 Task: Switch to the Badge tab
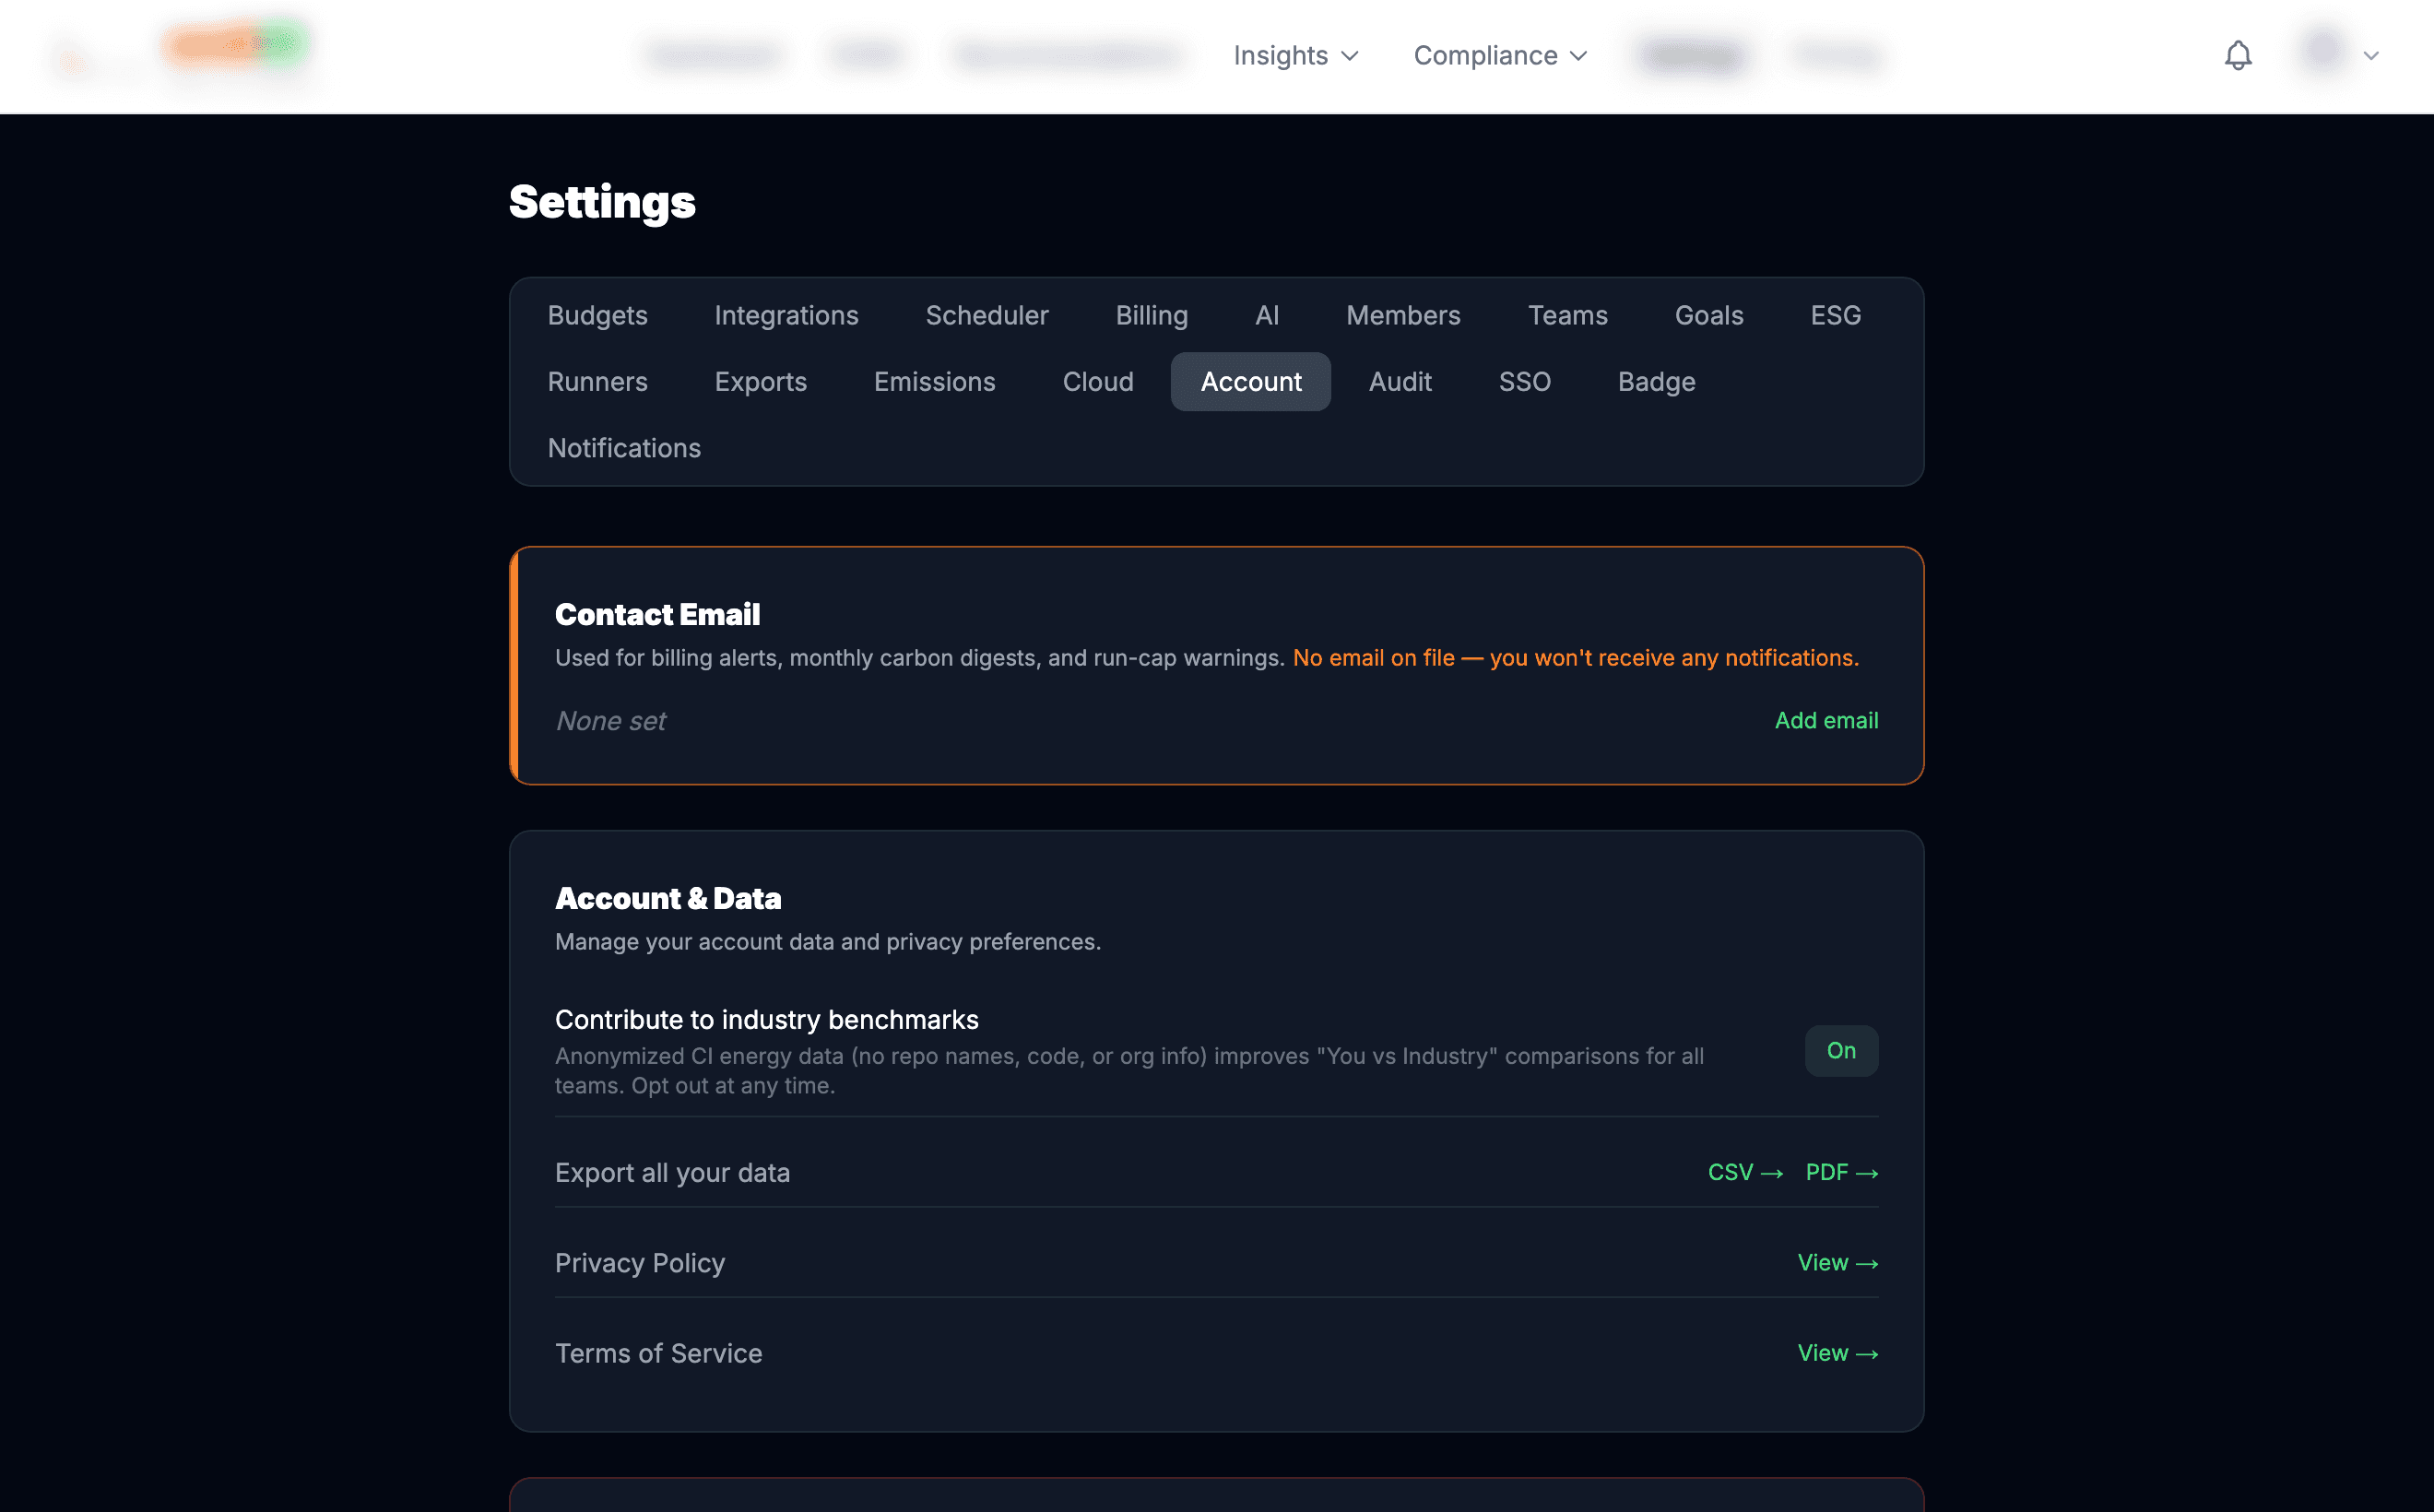click(1656, 381)
